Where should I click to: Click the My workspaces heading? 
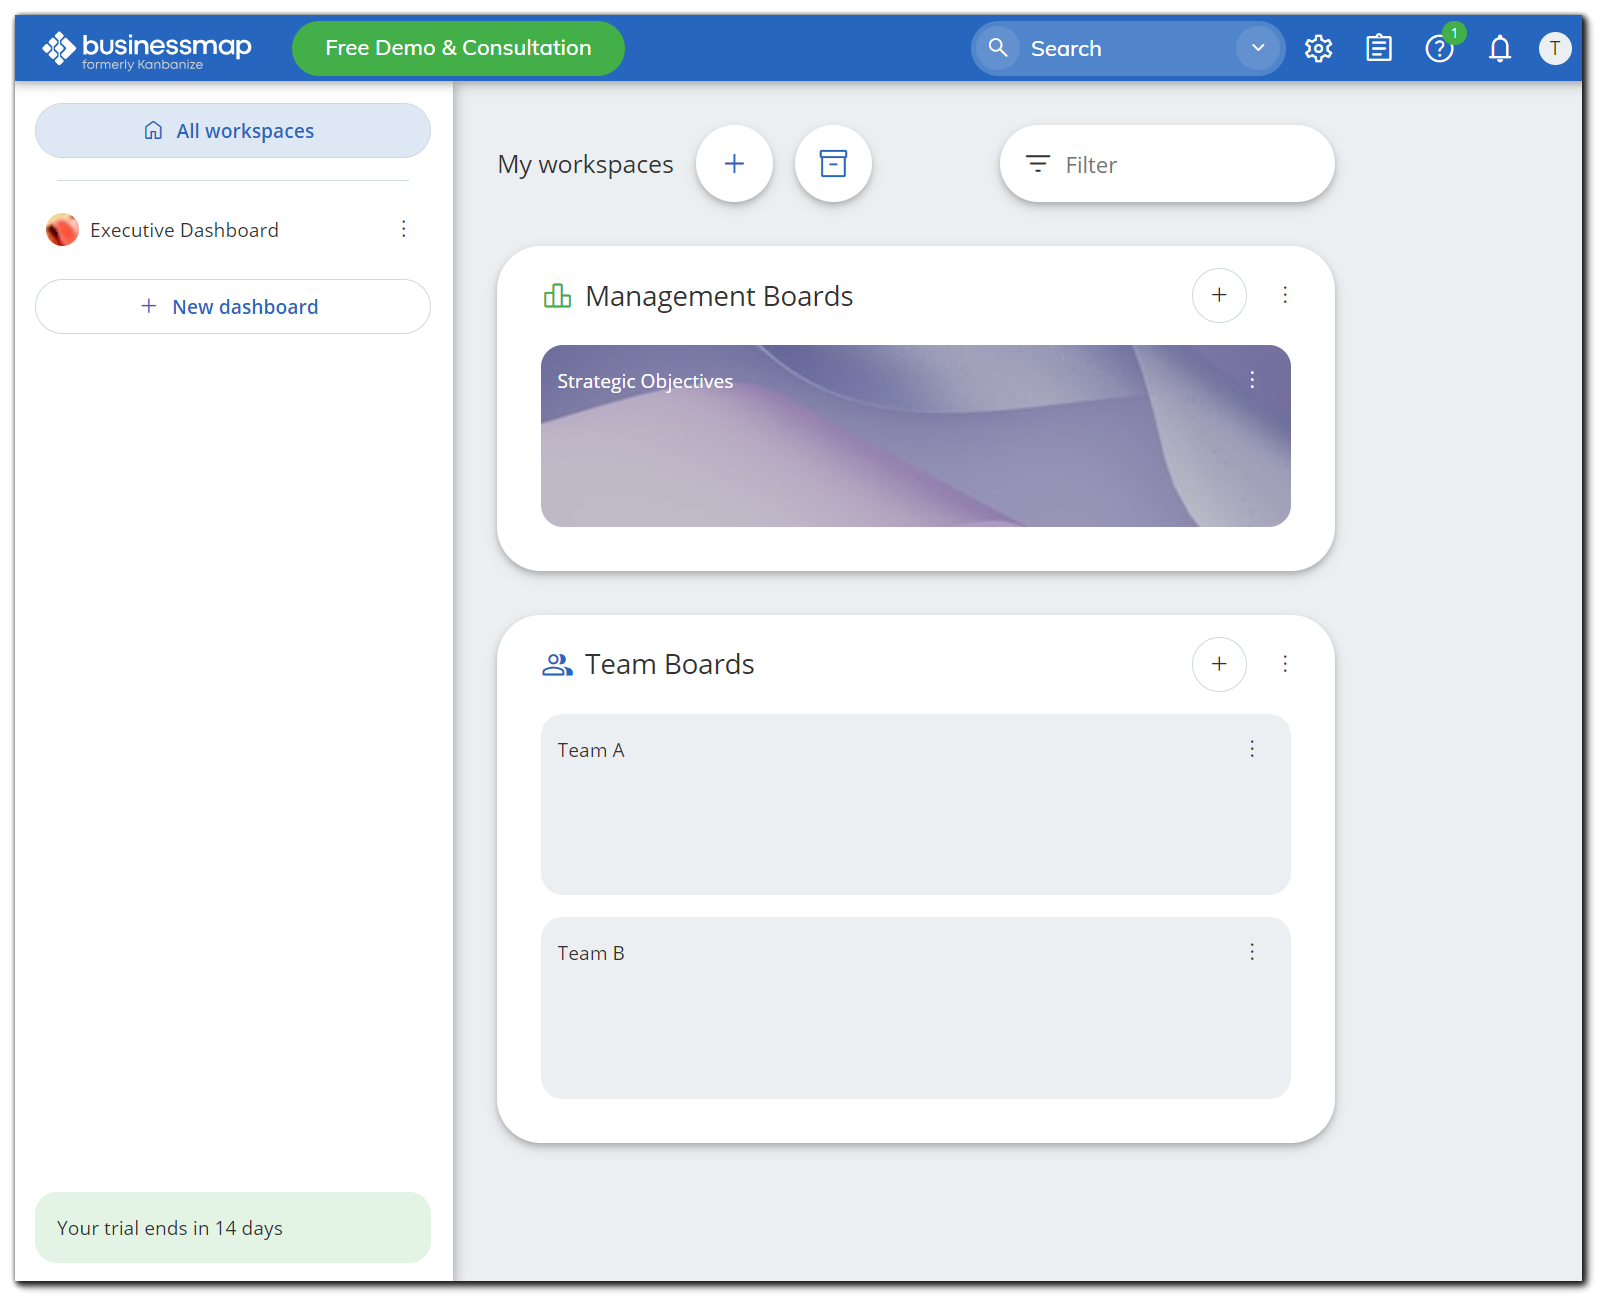pyautogui.click(x=586, y=164)
